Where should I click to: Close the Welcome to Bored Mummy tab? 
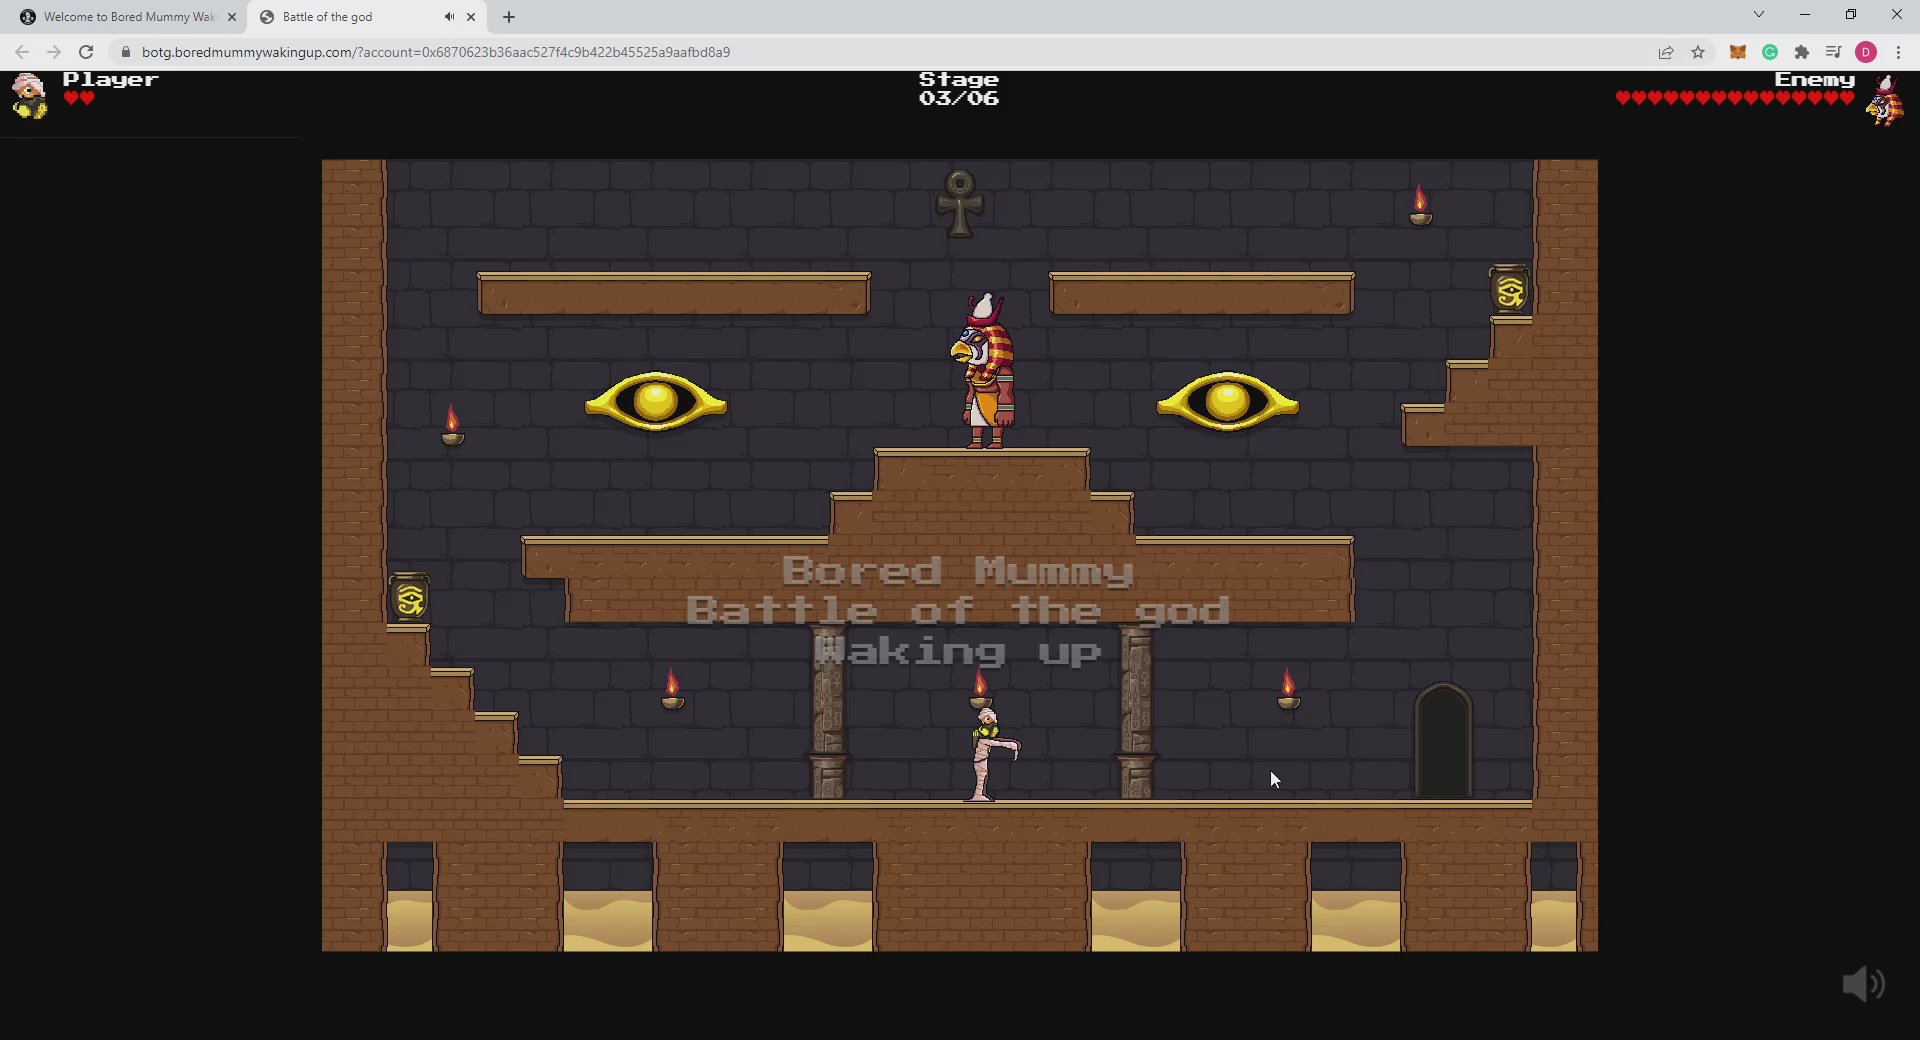coord(232,17)
